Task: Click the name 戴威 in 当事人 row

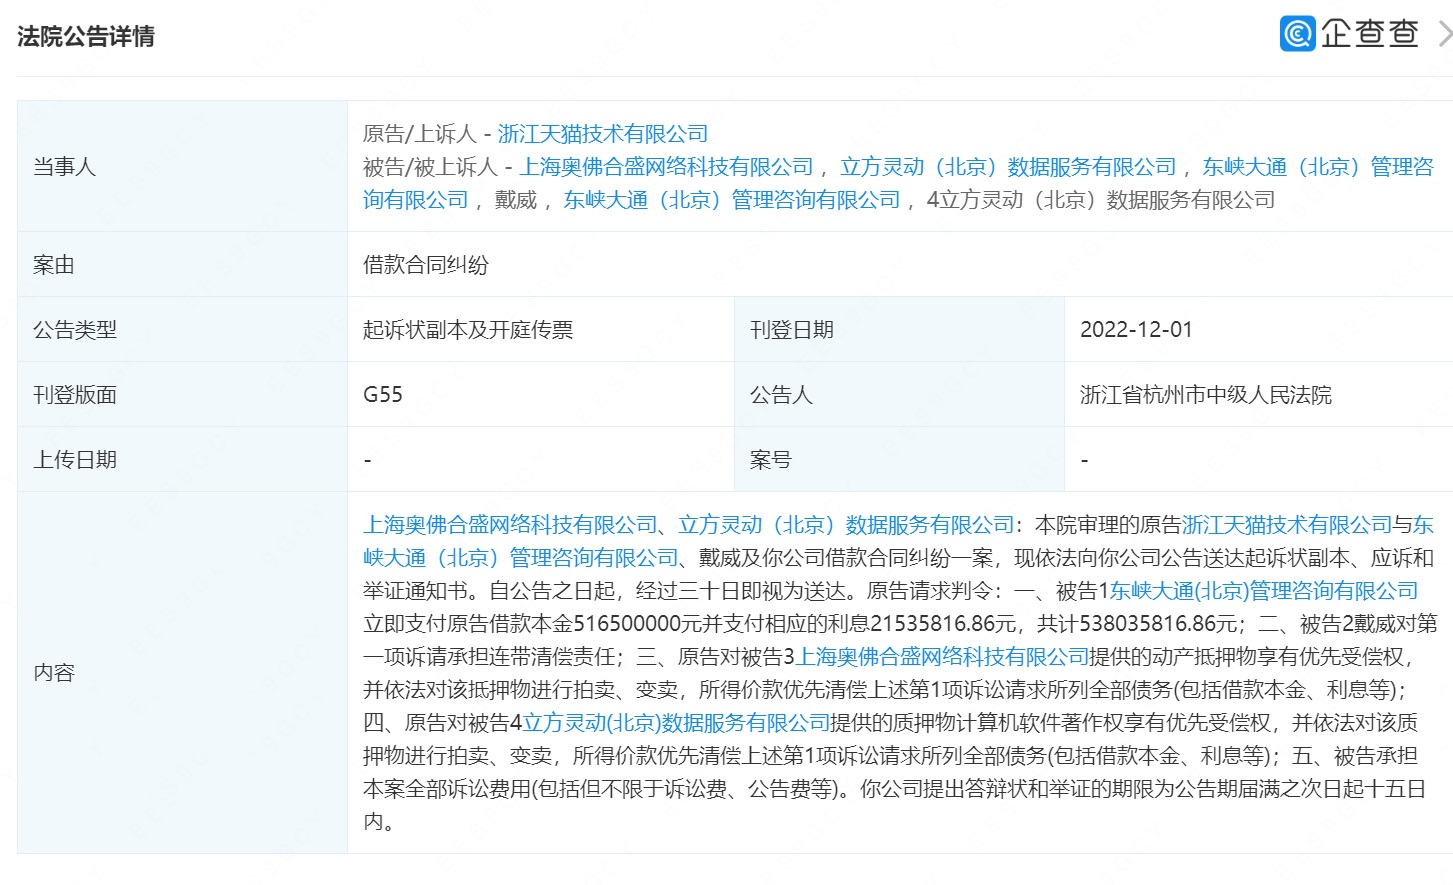Action: pyautogui.click(x=516, y=200)
